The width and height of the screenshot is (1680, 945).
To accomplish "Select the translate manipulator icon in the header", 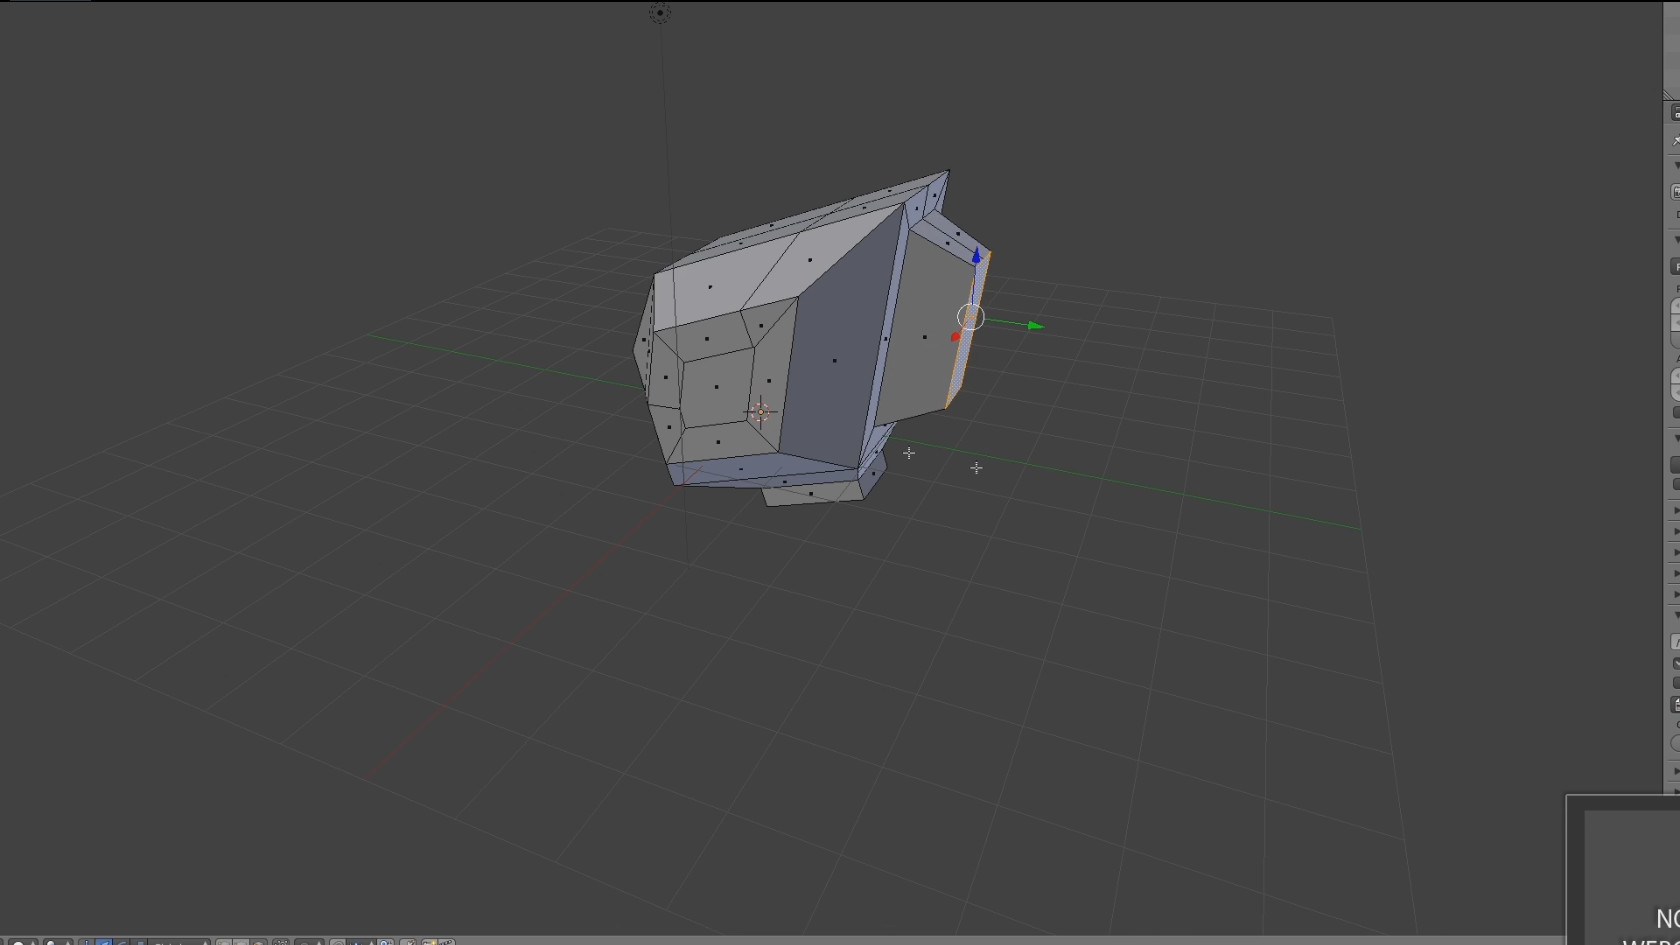I will [104, 940].
